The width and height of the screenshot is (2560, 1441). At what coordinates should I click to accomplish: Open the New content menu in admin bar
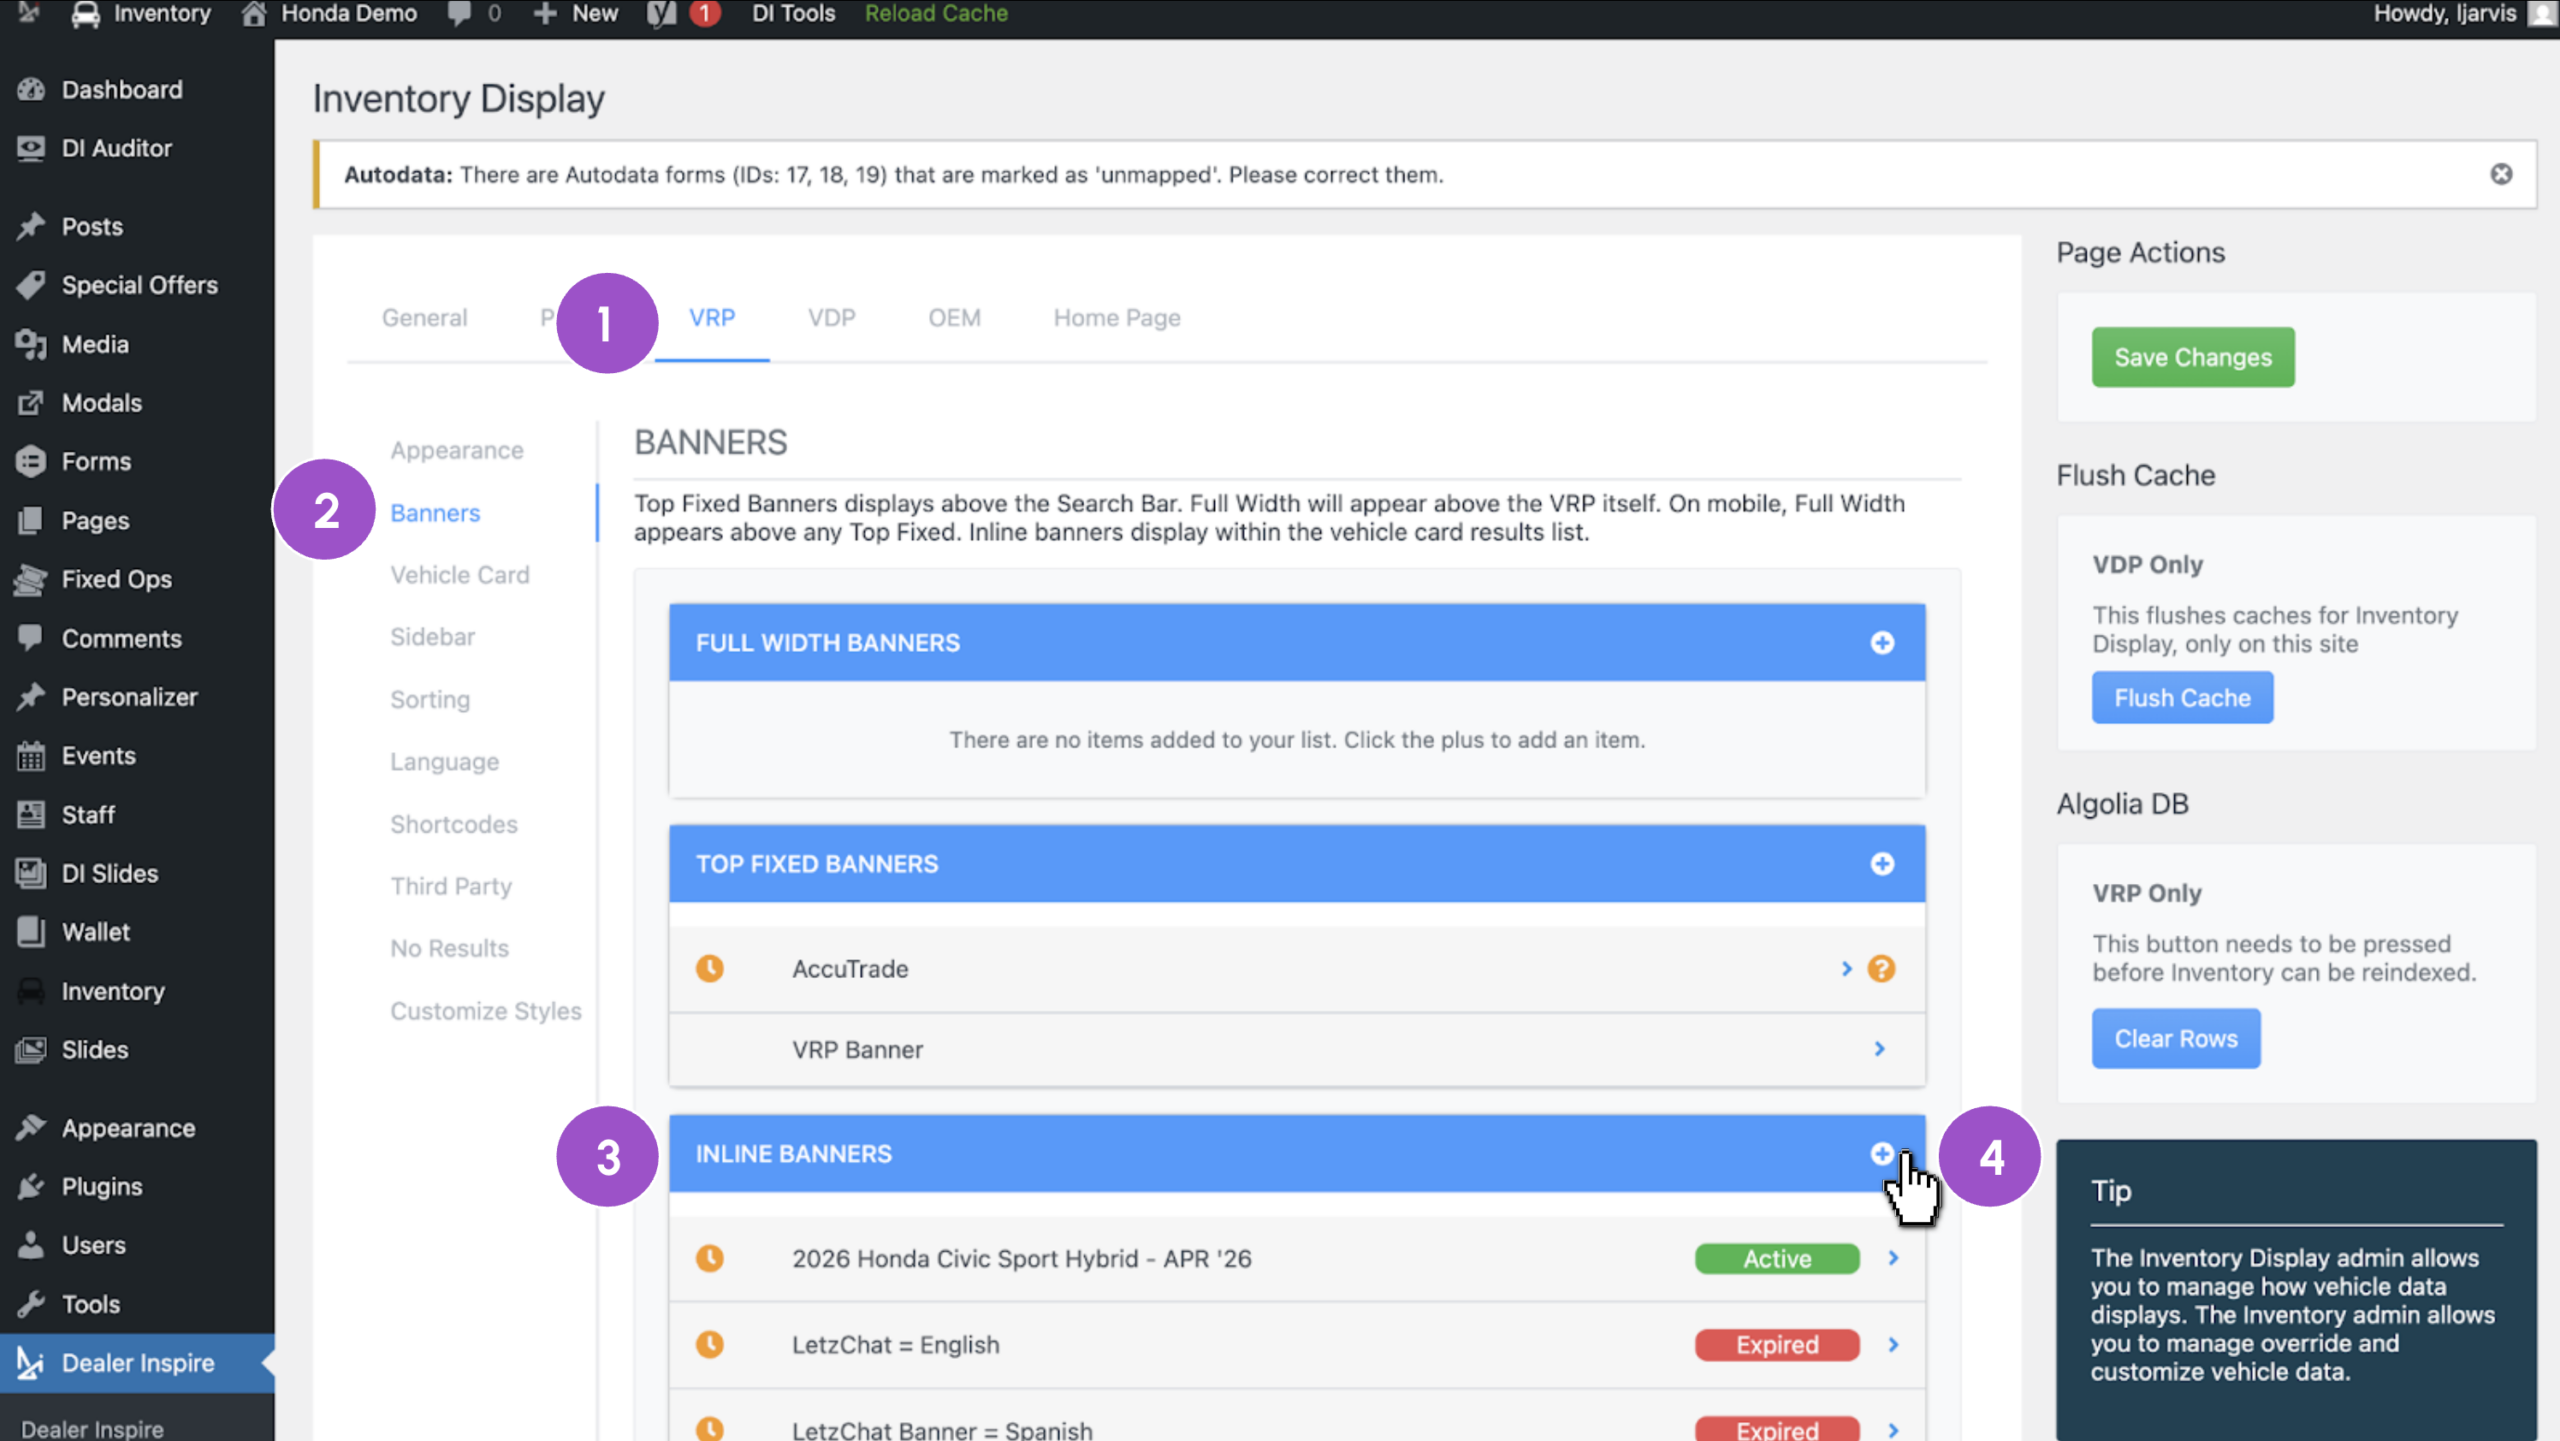tap(576, 14)
